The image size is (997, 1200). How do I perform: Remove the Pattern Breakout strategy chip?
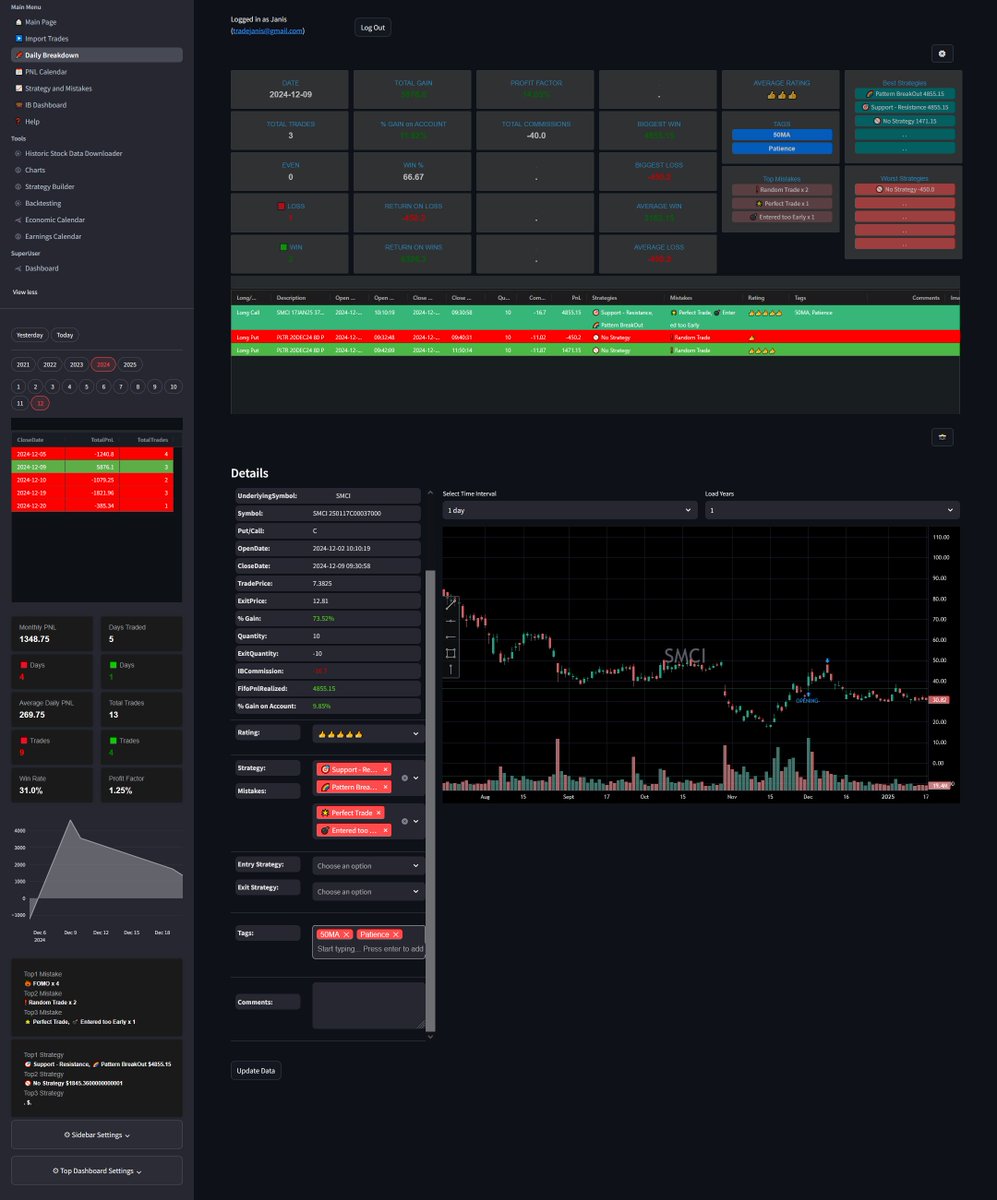click(386, 788)
